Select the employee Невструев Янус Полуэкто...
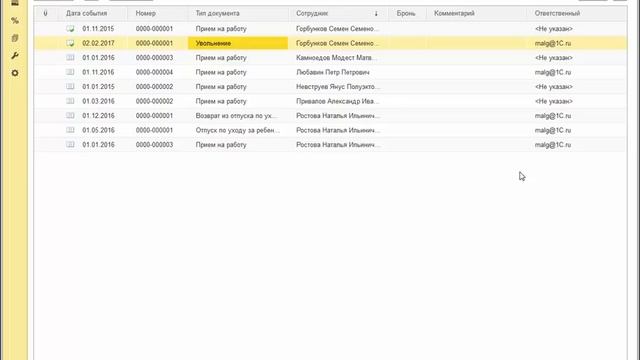Screen dimensions: 640x360 [338, 87]
